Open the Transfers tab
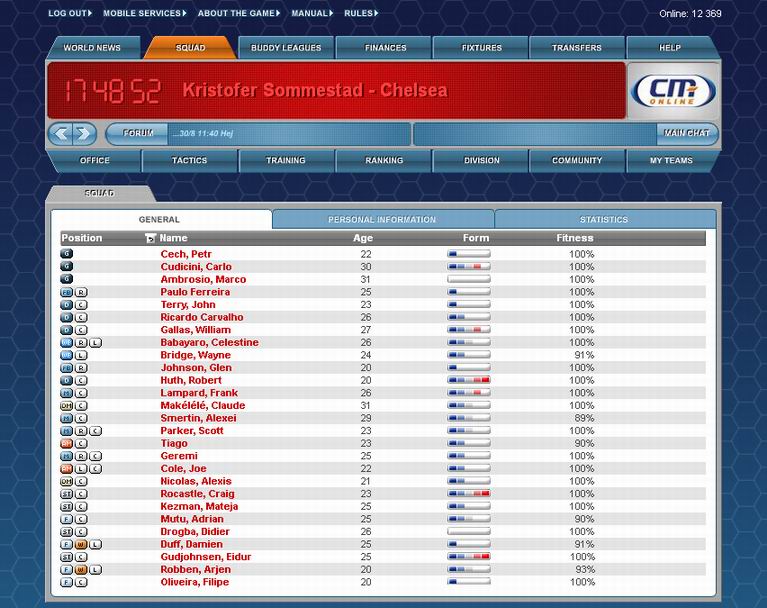The width and height of the screenshot is (767, 608). click(577, 48)
